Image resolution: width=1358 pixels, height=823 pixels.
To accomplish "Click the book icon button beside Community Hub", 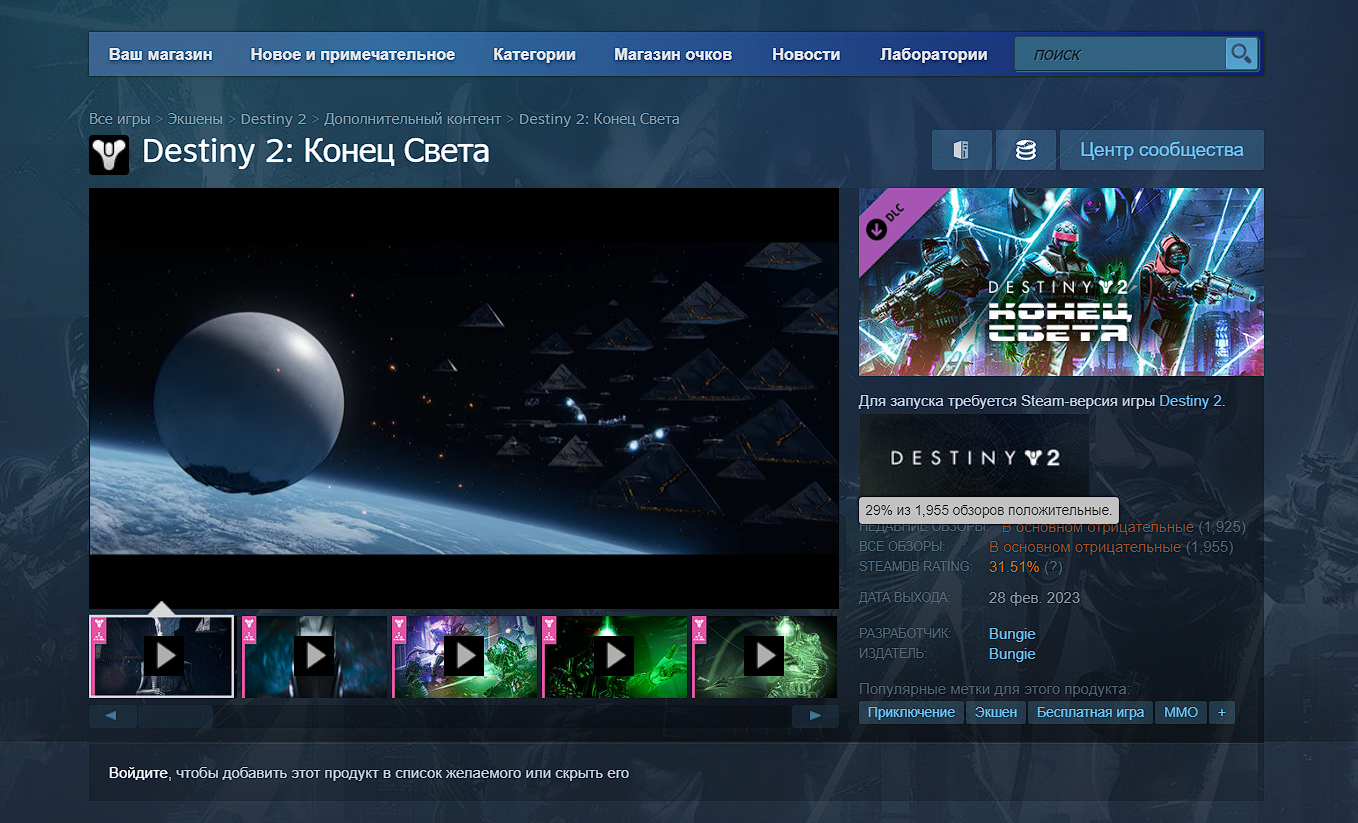I will pos(961,150).
